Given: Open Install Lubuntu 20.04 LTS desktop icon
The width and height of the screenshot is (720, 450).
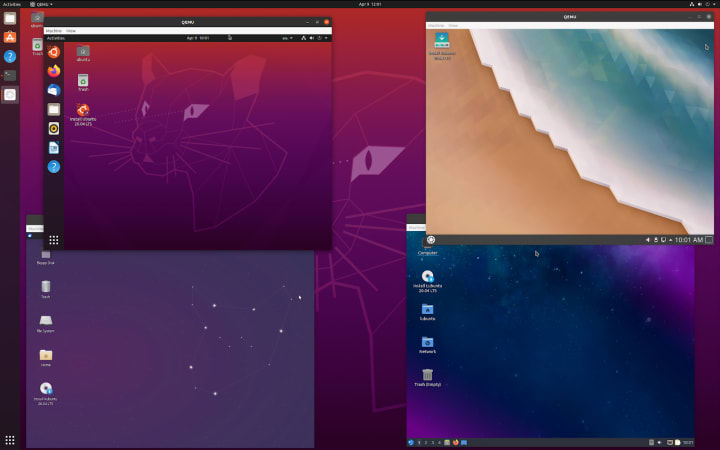Looking at the screenshot, I should [428, 281].
